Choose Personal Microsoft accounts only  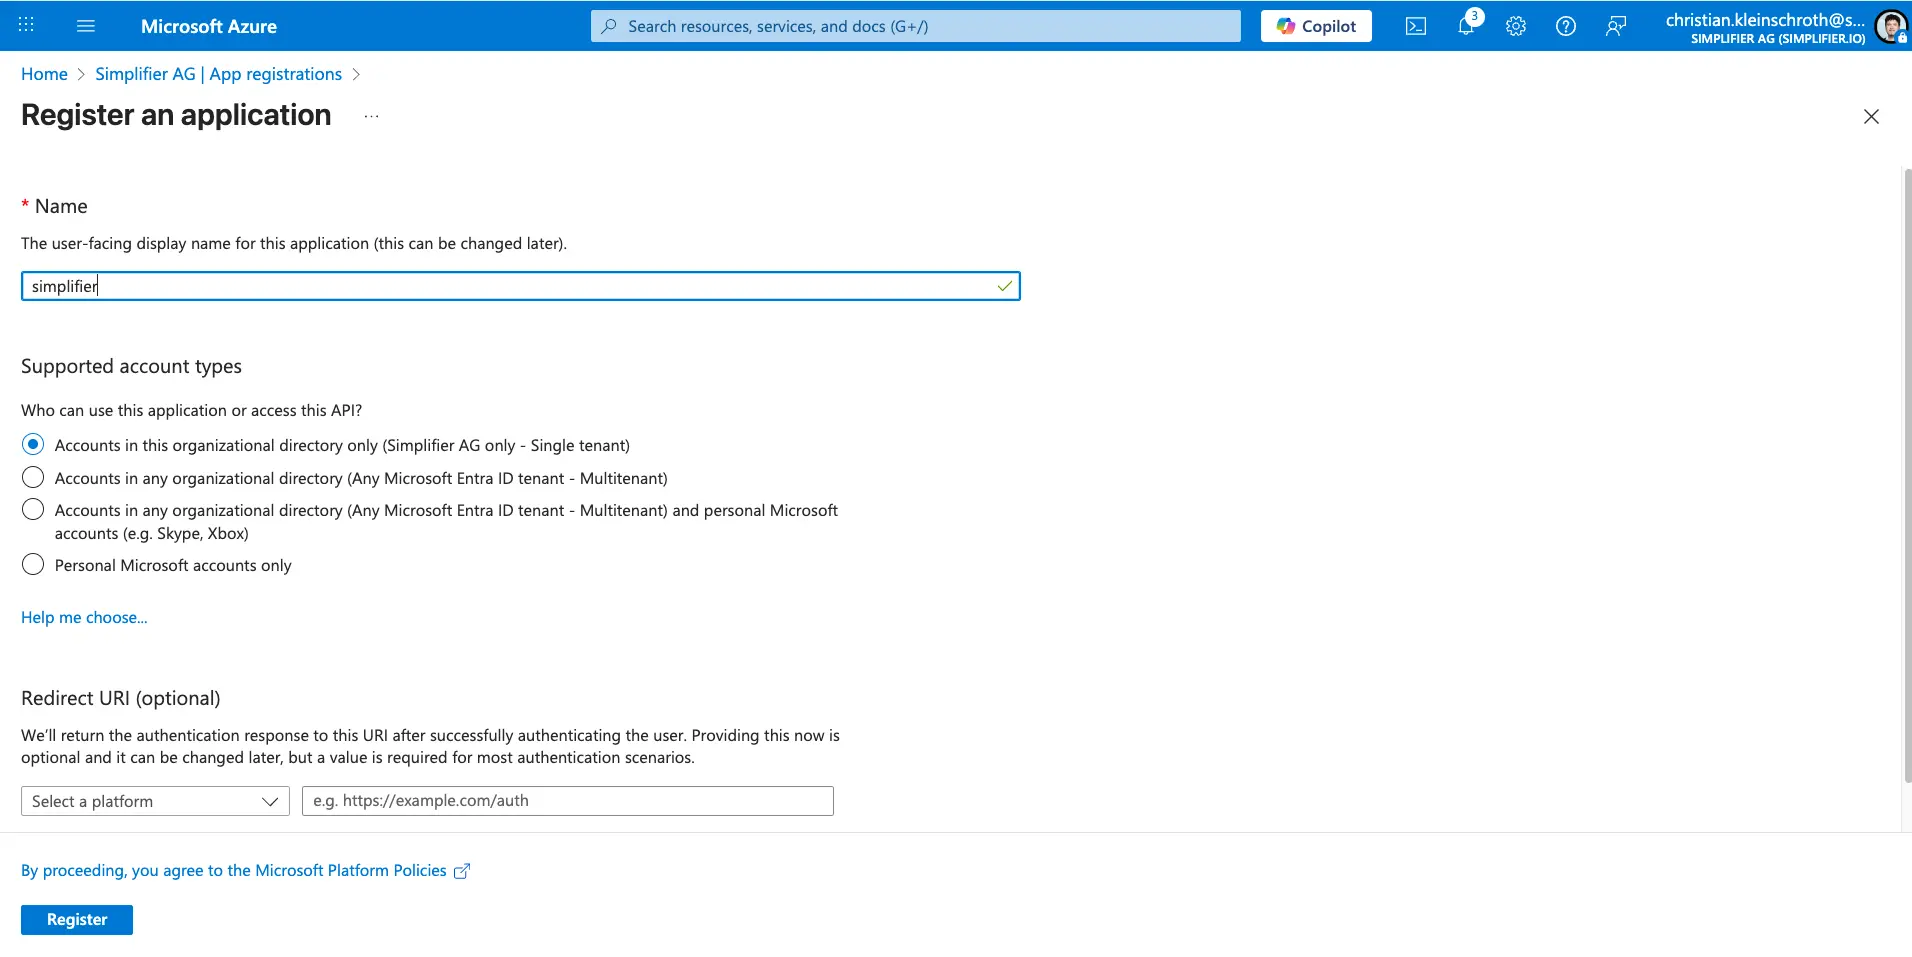pyautogui.click(x=33, y=565)
